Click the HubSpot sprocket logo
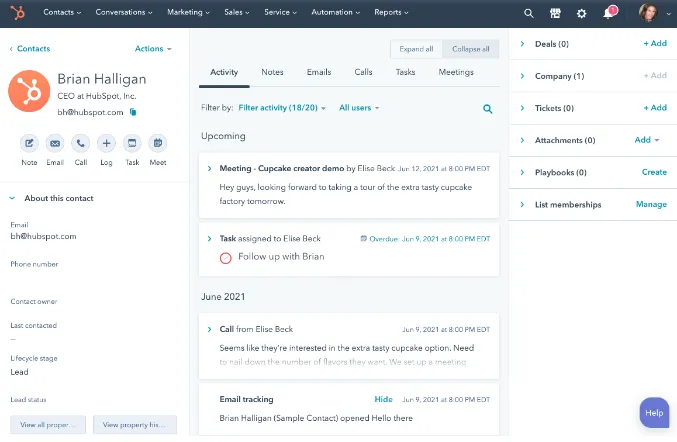Viewport: 677px width, 442px height. (x=18, y=13)
